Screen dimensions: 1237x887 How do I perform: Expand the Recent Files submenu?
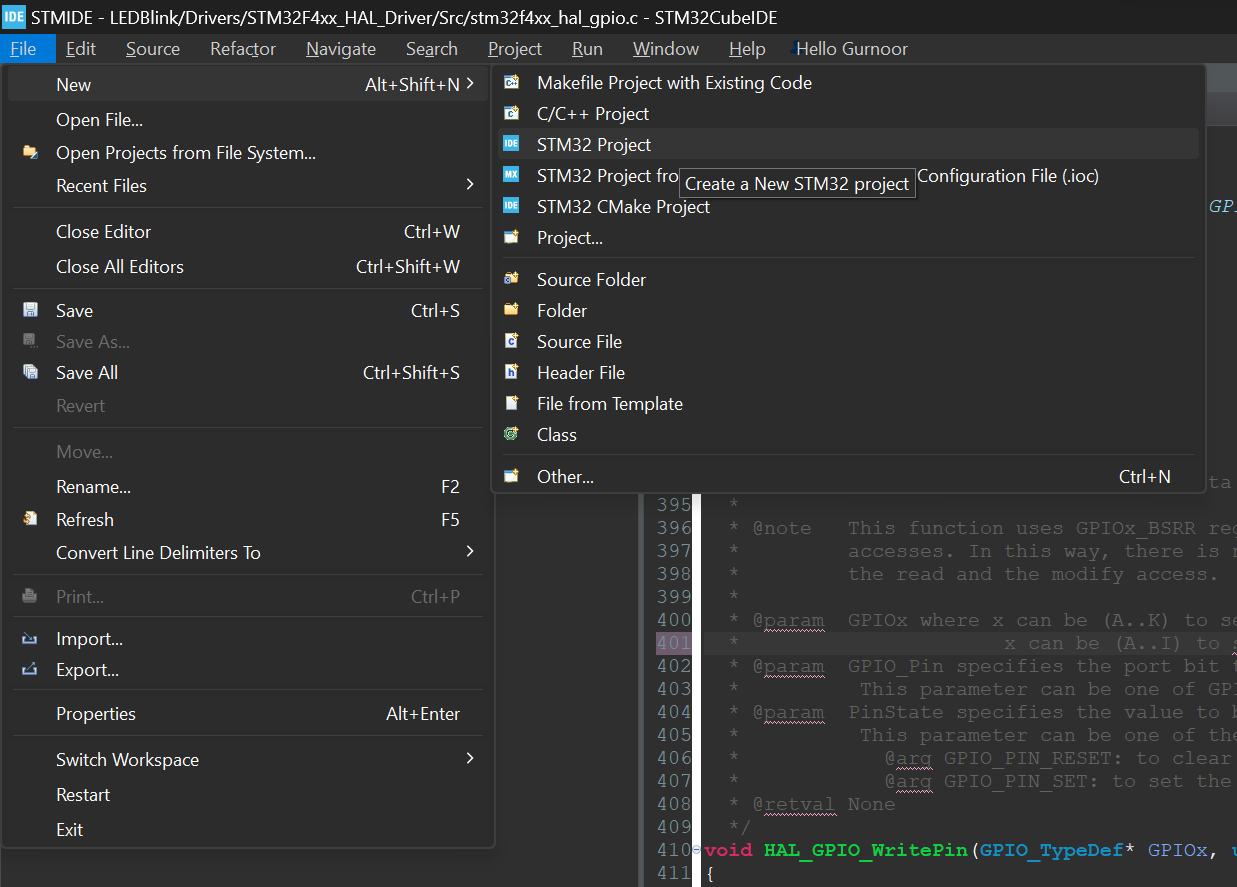pyautogui.click(x=468, y=184)
